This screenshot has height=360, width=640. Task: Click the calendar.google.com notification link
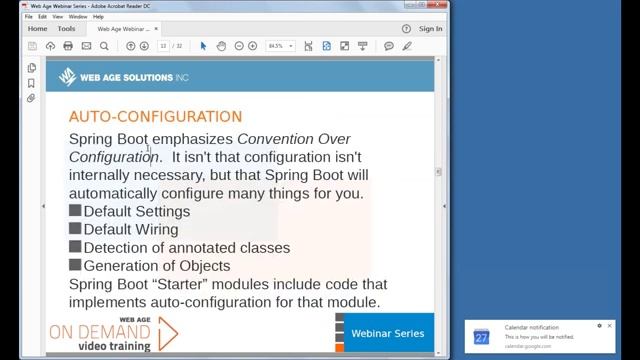tap(528, 346)
